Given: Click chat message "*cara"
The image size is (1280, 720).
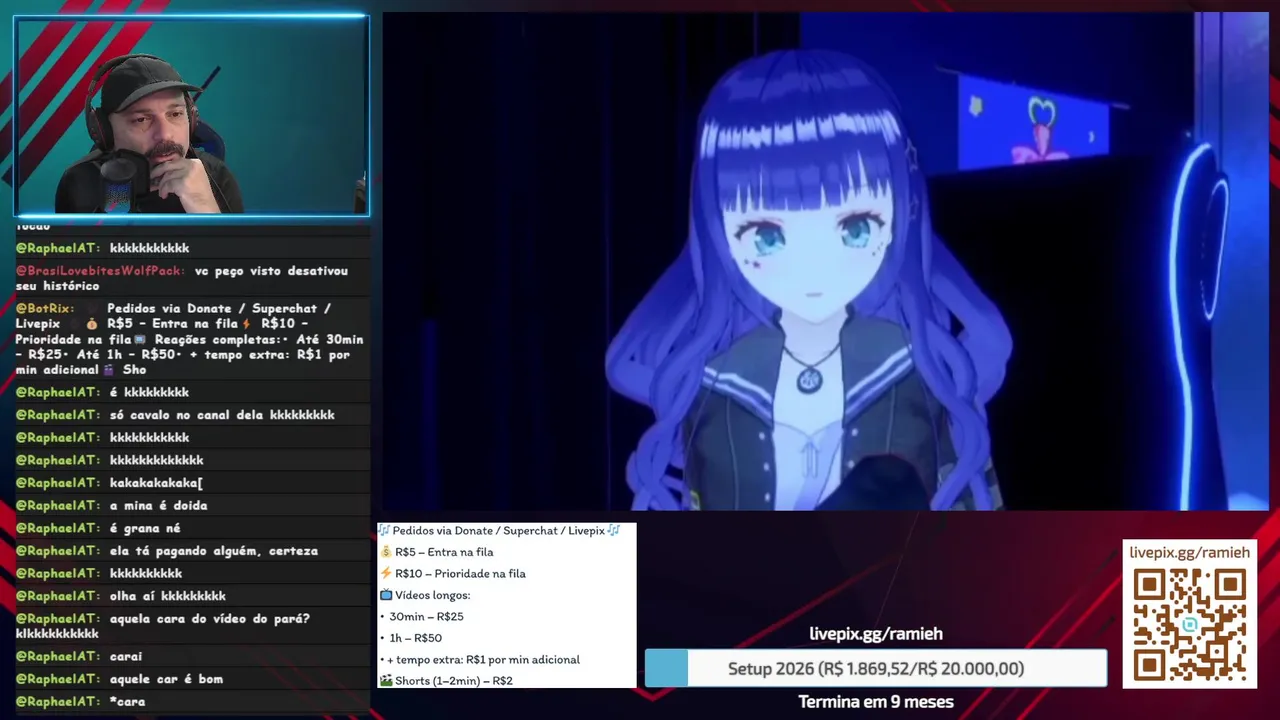Looking at the screenshot, I should point(127,702).
